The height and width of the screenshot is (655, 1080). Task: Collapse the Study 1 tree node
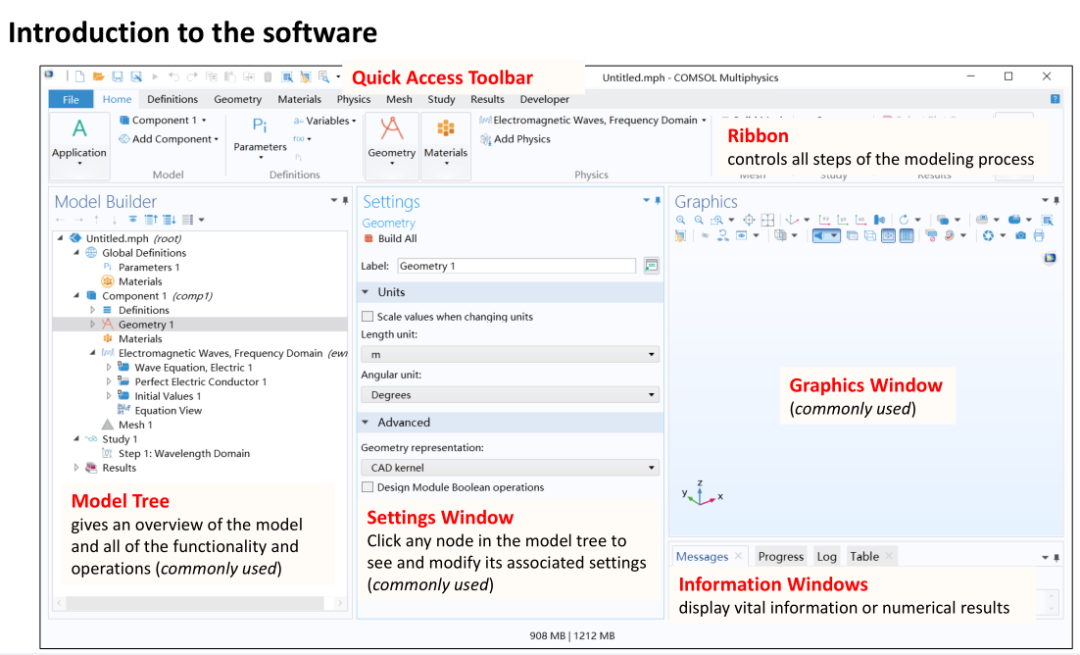coord(76,439)
